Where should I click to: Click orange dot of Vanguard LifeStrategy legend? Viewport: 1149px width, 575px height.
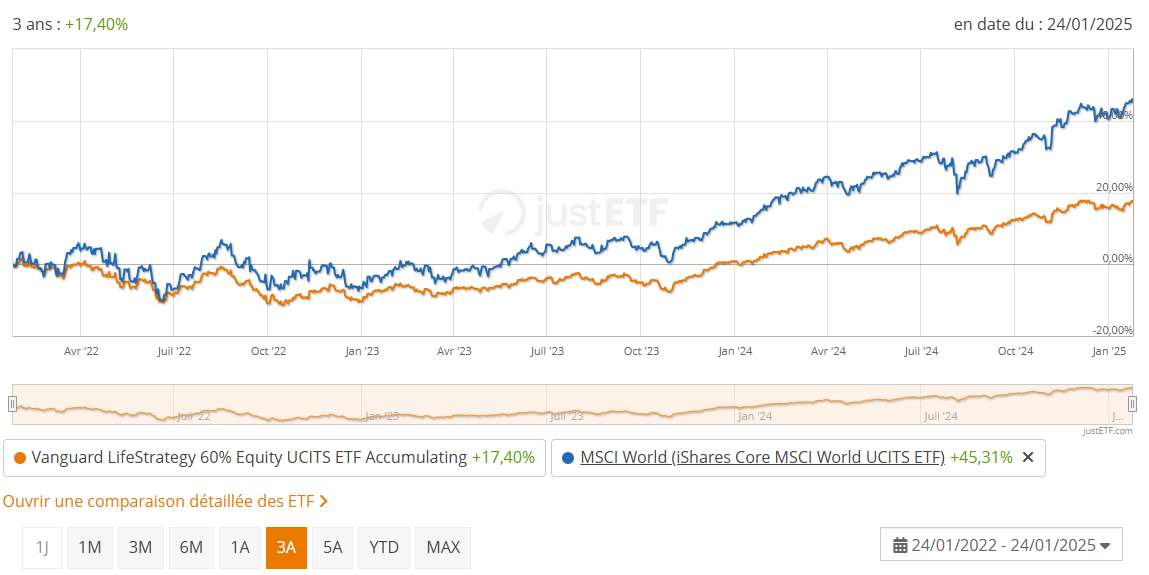coord(20,459)
